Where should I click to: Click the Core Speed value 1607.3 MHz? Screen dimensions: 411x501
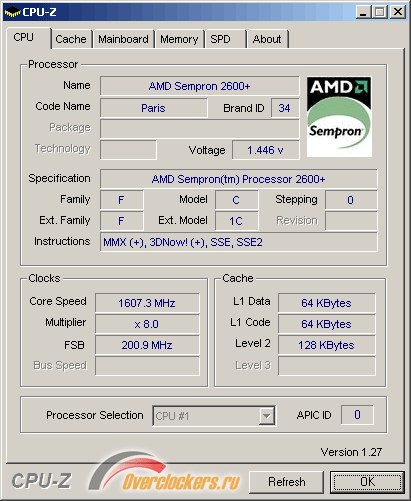[147, 303]
